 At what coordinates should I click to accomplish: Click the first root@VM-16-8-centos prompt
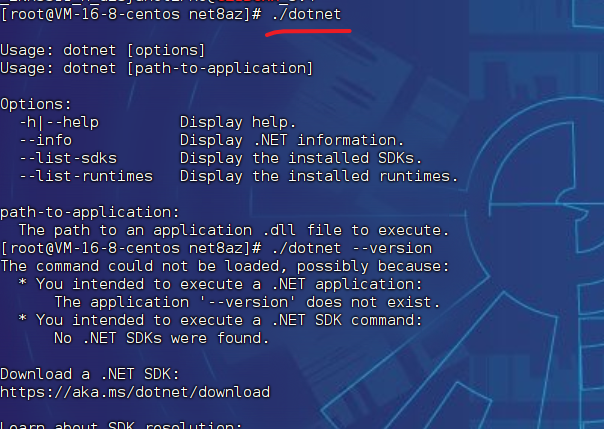pos(131,15)
